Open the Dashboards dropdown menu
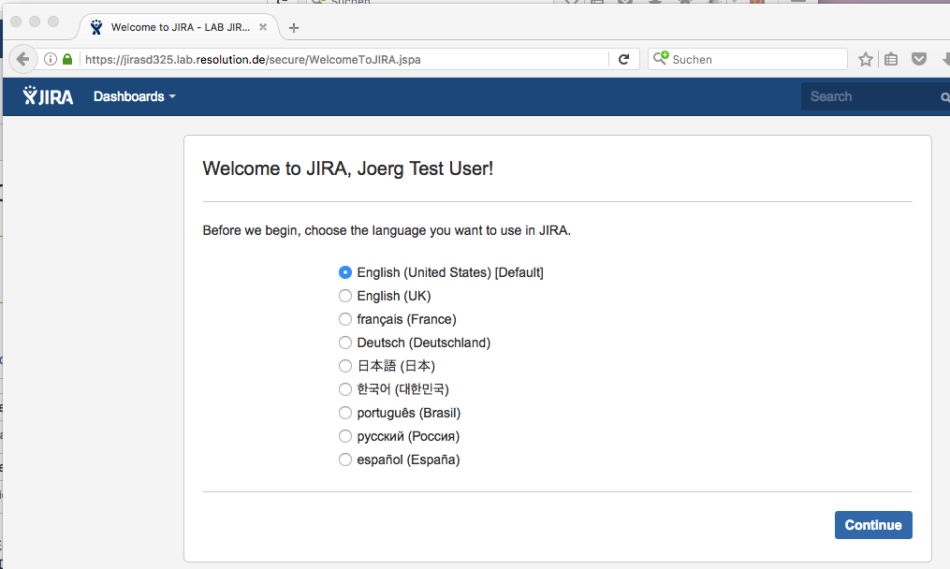This screenshot has width=950, height=569. 135,96
